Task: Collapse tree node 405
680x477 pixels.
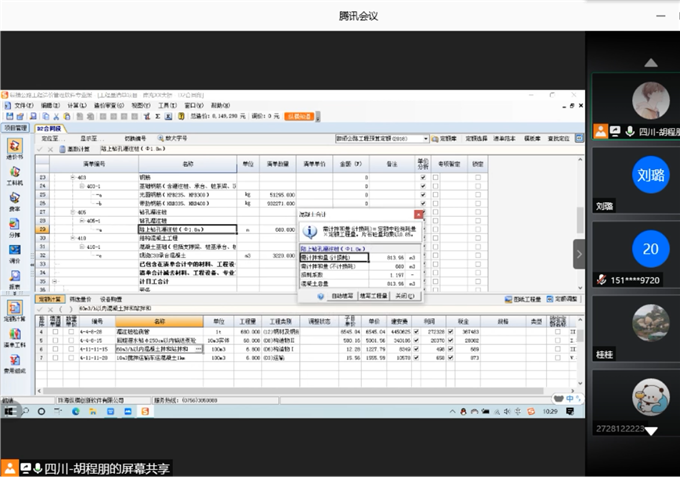Action: pos(73,212)
